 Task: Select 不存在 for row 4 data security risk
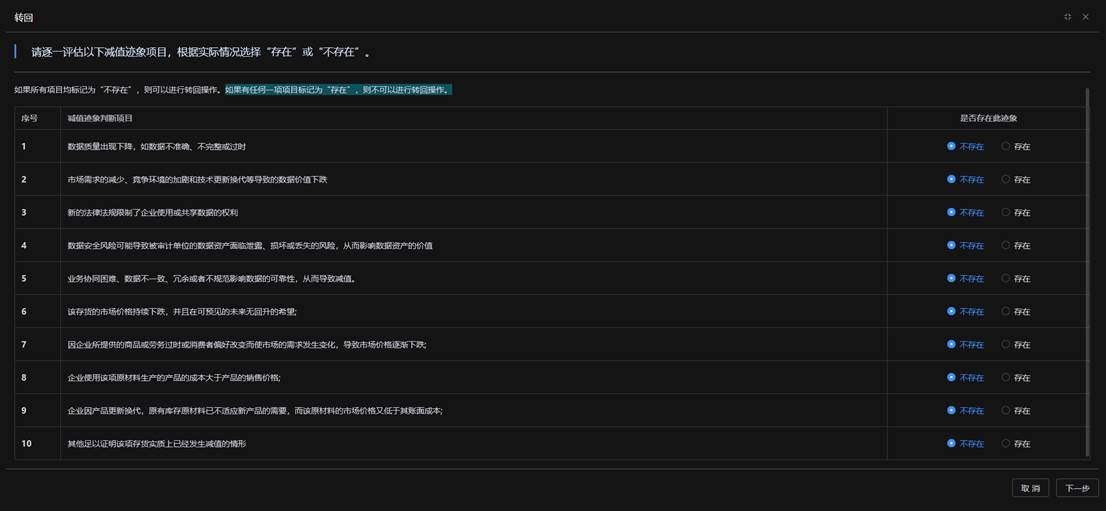[951, 245]
